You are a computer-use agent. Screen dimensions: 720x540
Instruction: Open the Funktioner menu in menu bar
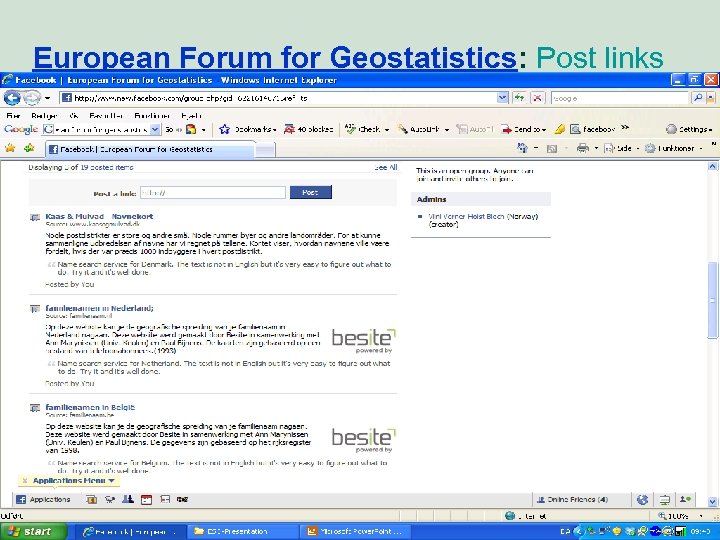[x=152, y=116]
